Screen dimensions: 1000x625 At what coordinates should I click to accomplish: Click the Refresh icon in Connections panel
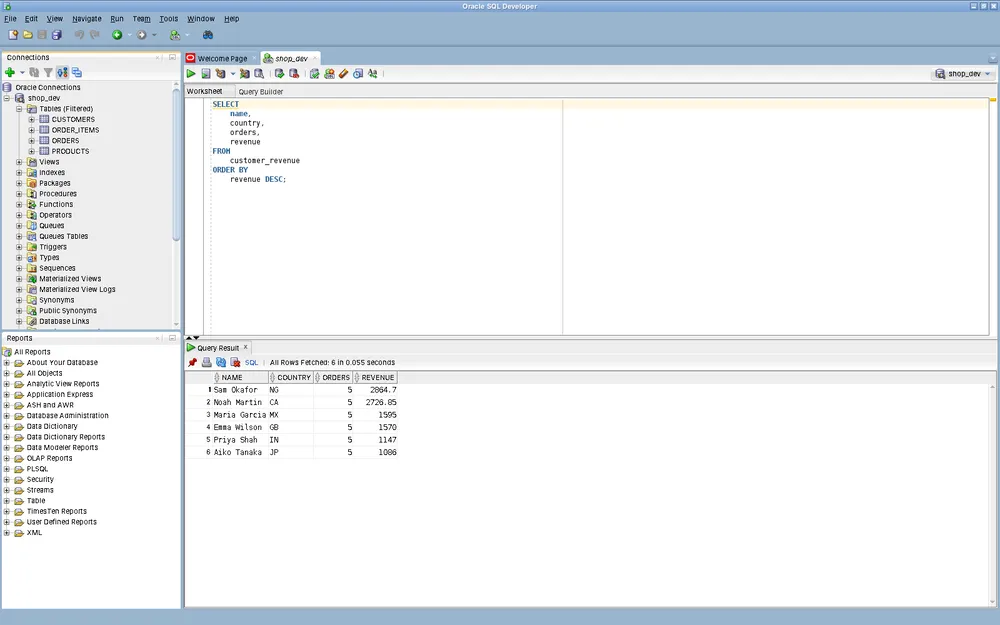[34, 73]
